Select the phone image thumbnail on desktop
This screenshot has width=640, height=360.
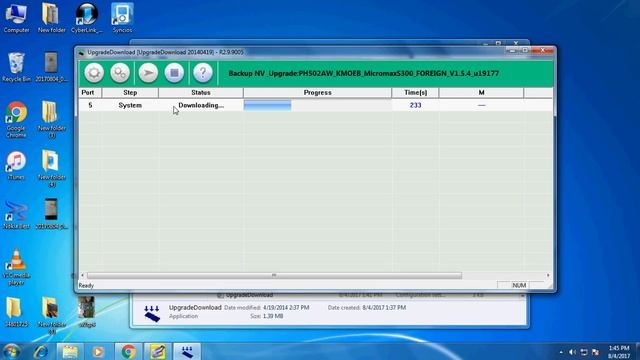pos(51,214)
